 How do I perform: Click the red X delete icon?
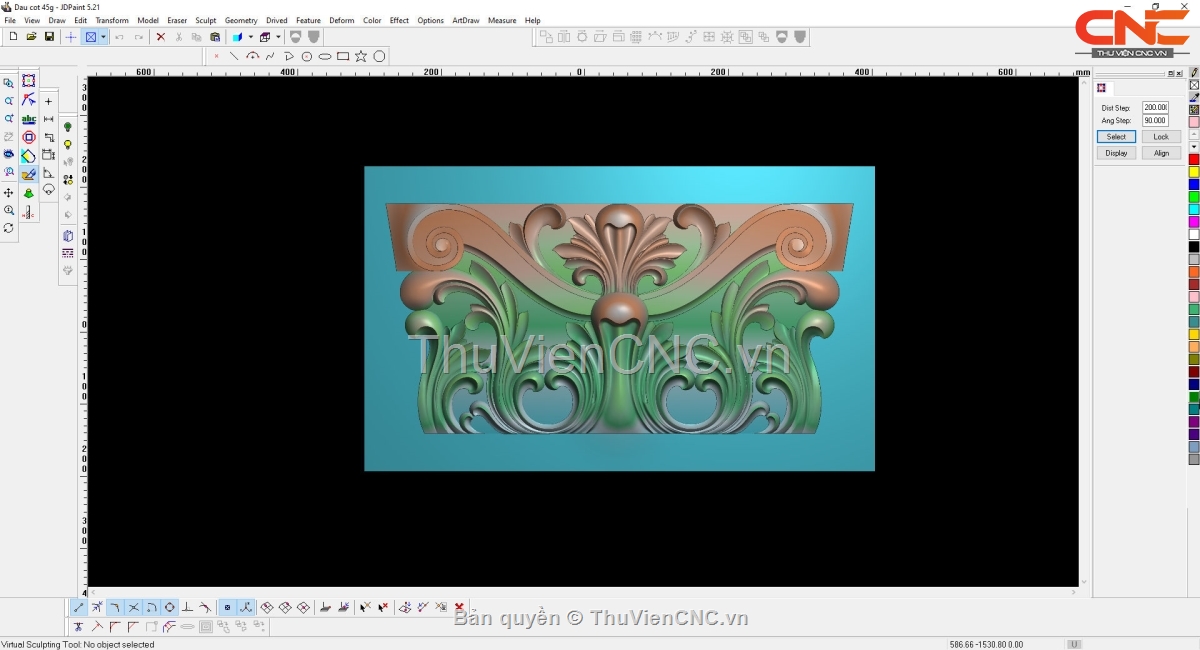pyautogui.click(x=160, y=37)
